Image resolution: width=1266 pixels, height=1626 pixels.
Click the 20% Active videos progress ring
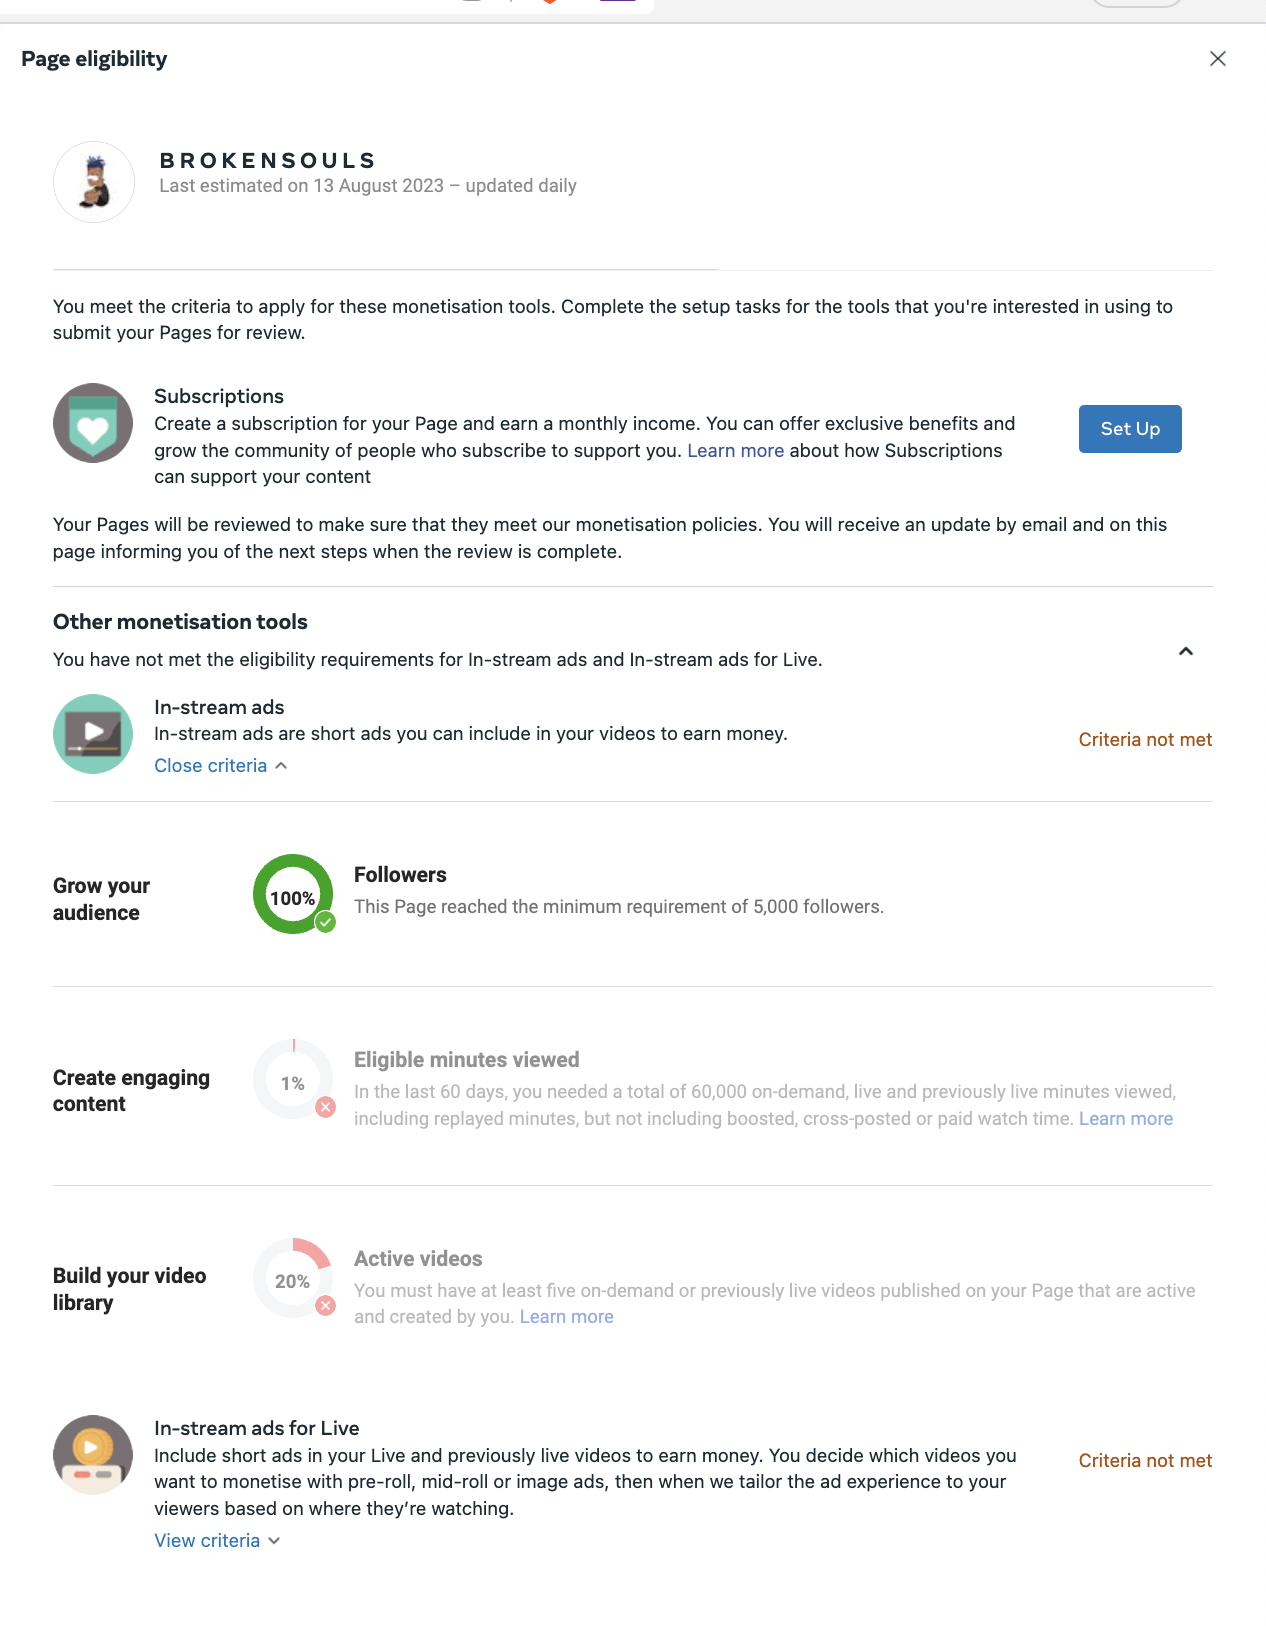pyautogui.click(x=293, y=1277)
